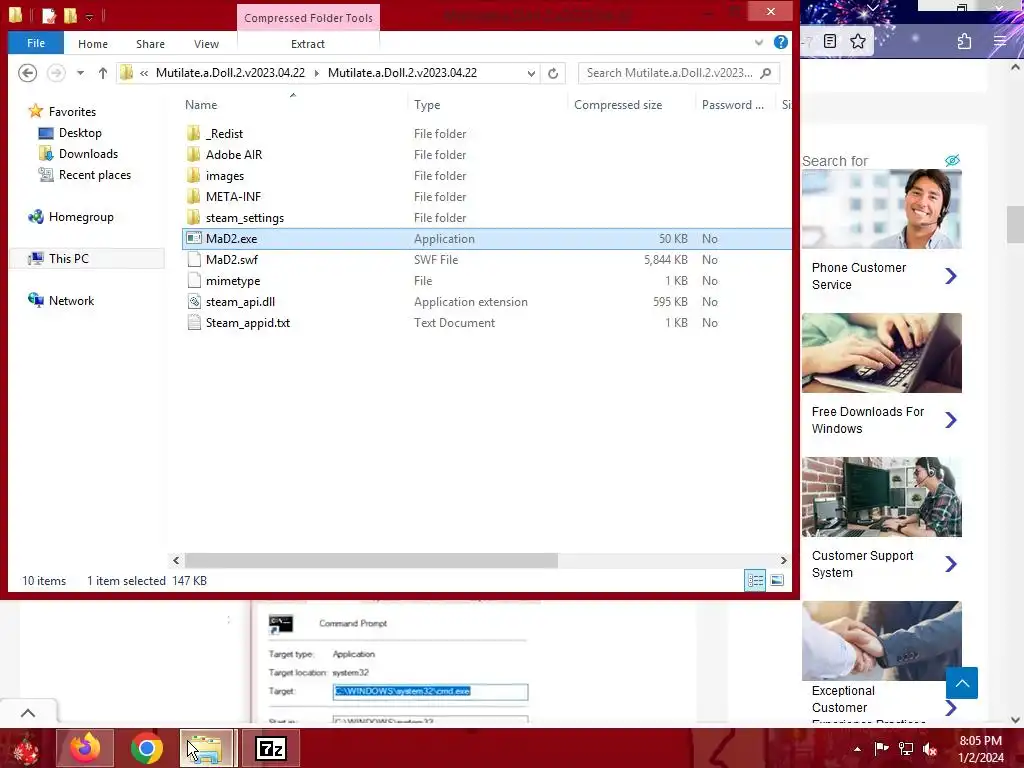Switch to details view layout
Screen dimensions: 1024x768
(x=756, y=580)
